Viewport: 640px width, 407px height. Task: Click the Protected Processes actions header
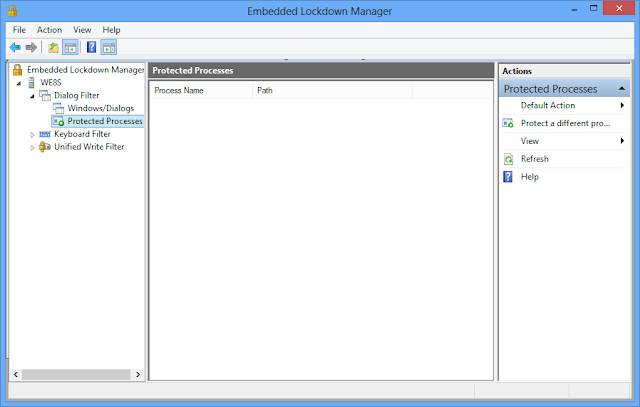(564, 89)
